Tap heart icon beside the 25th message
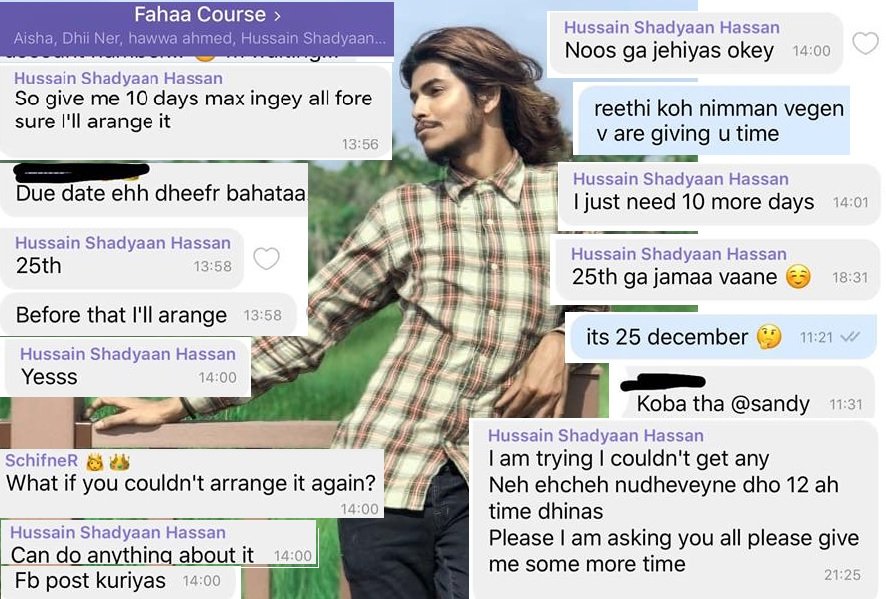This screenshot has height=599, width=886. point(266,259)
